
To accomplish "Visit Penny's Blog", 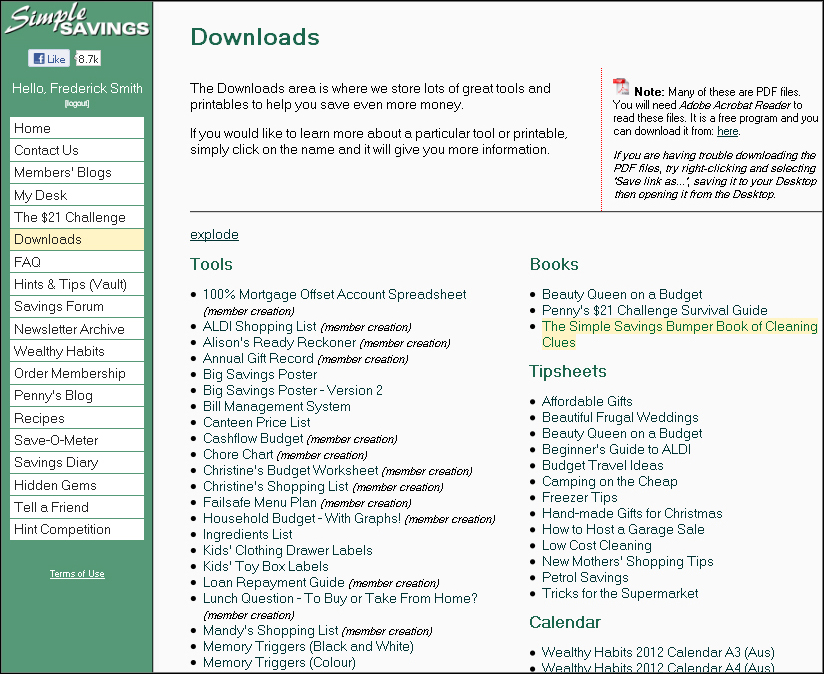I will tap(77, 396).
